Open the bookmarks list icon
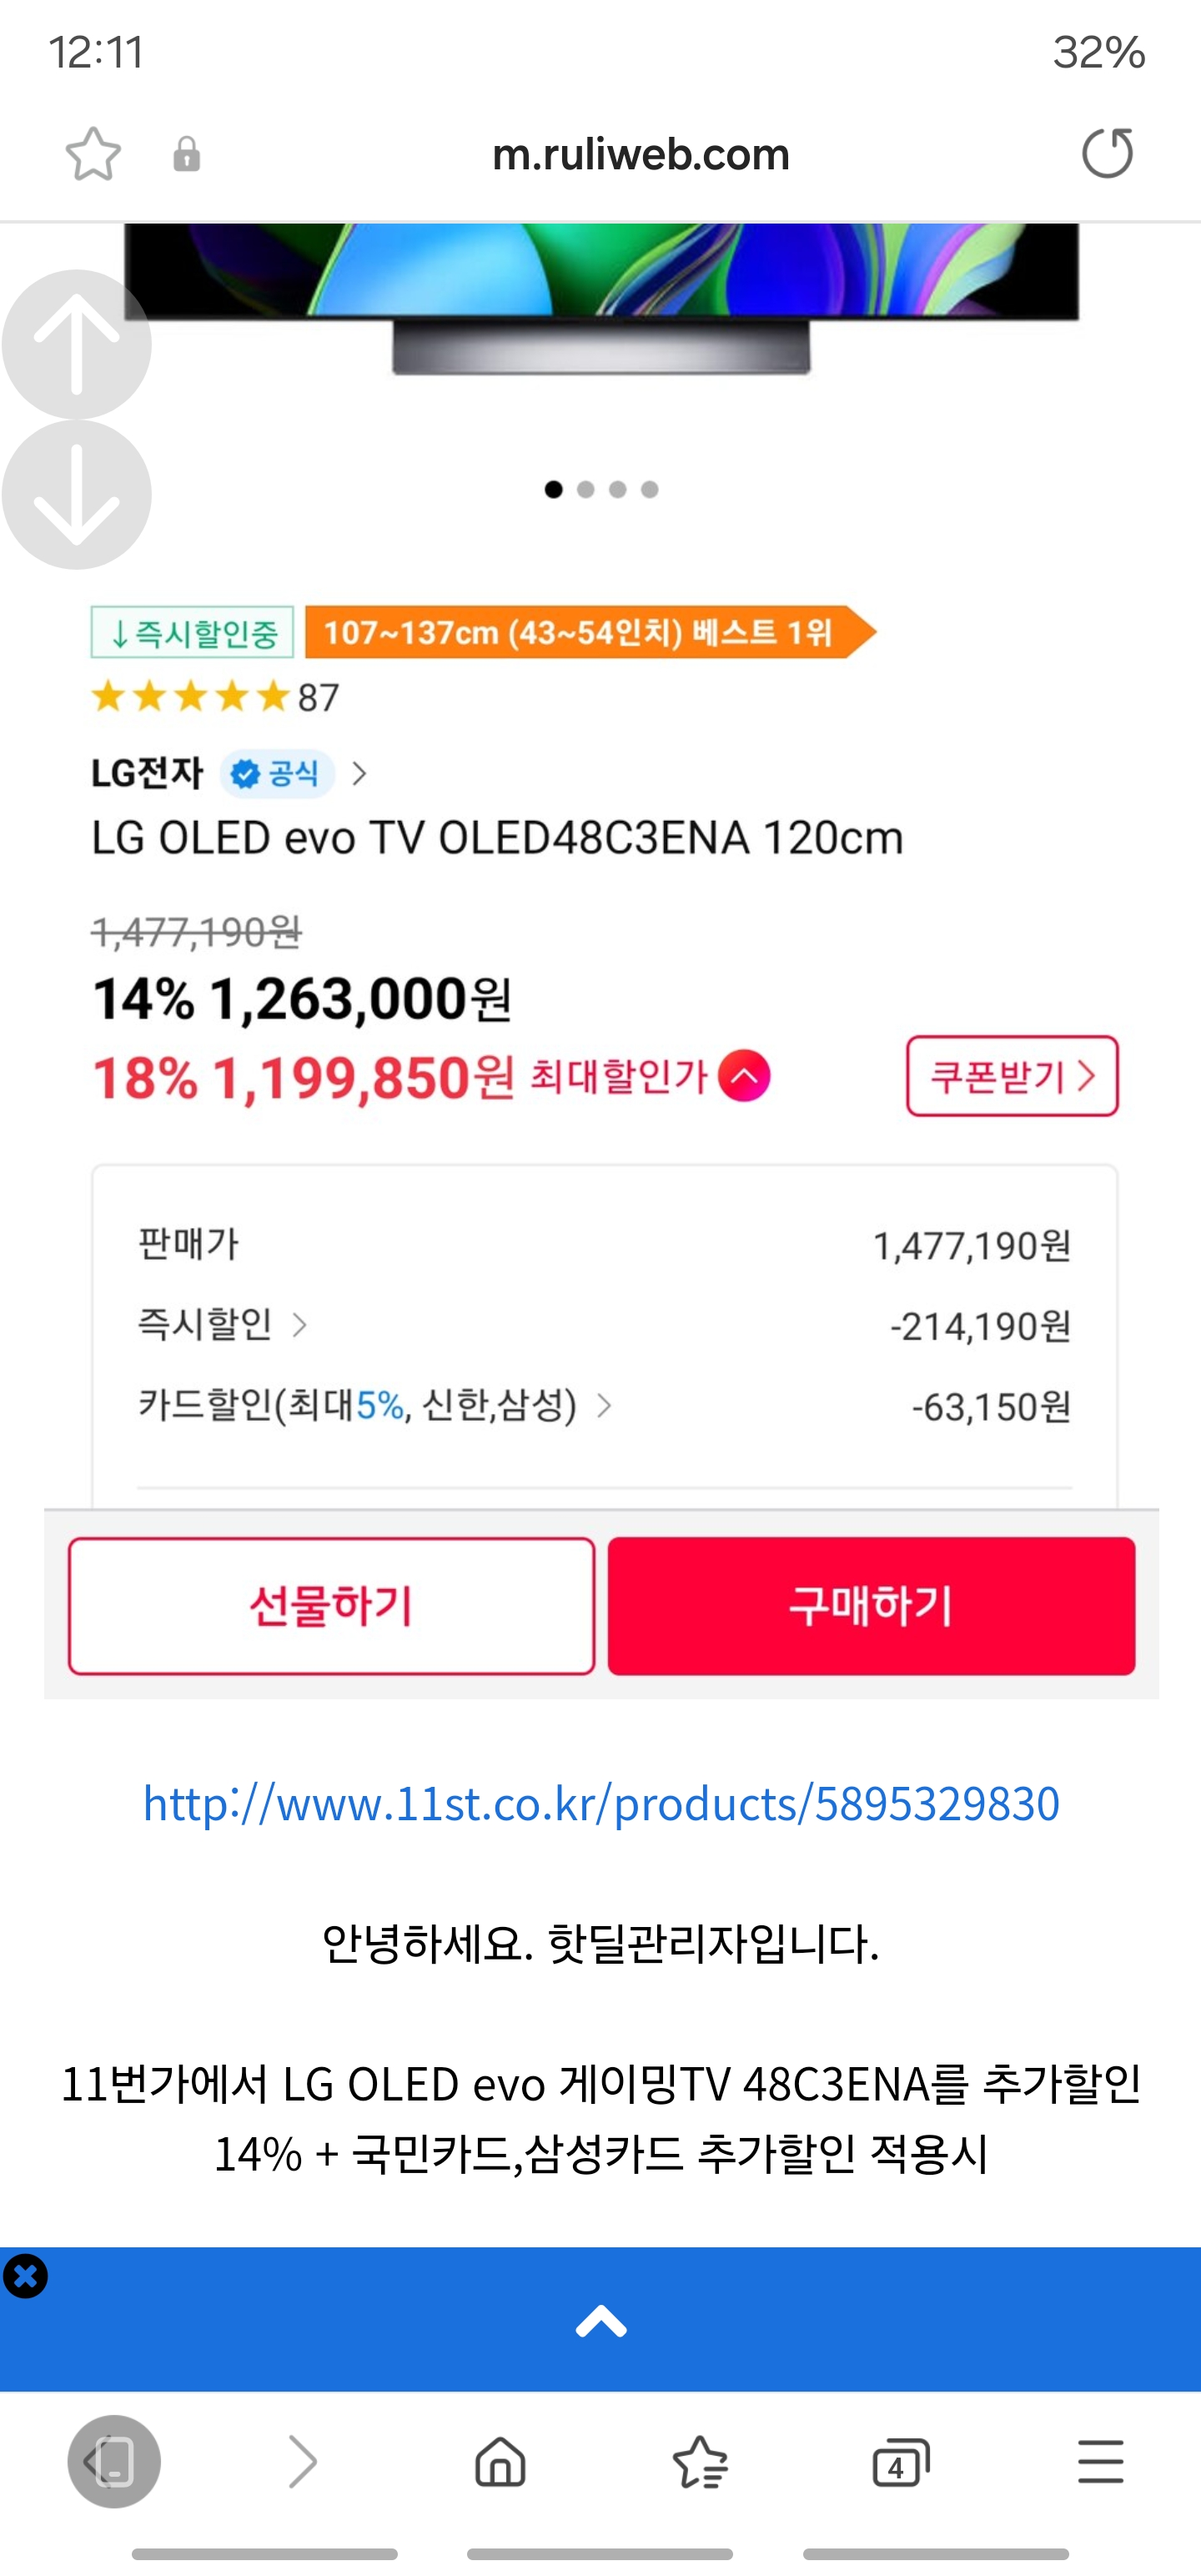 [700, 2461]
